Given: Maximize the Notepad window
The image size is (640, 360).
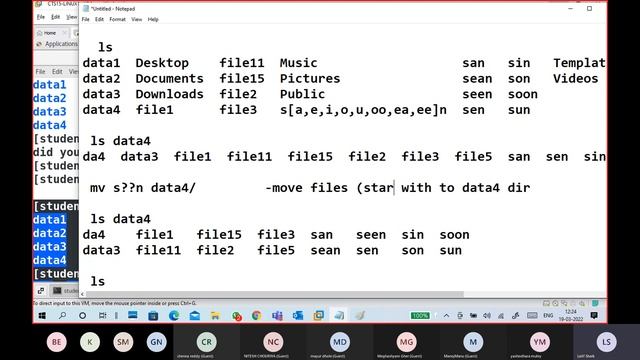Looking at the screenshot, I should 589,9.
